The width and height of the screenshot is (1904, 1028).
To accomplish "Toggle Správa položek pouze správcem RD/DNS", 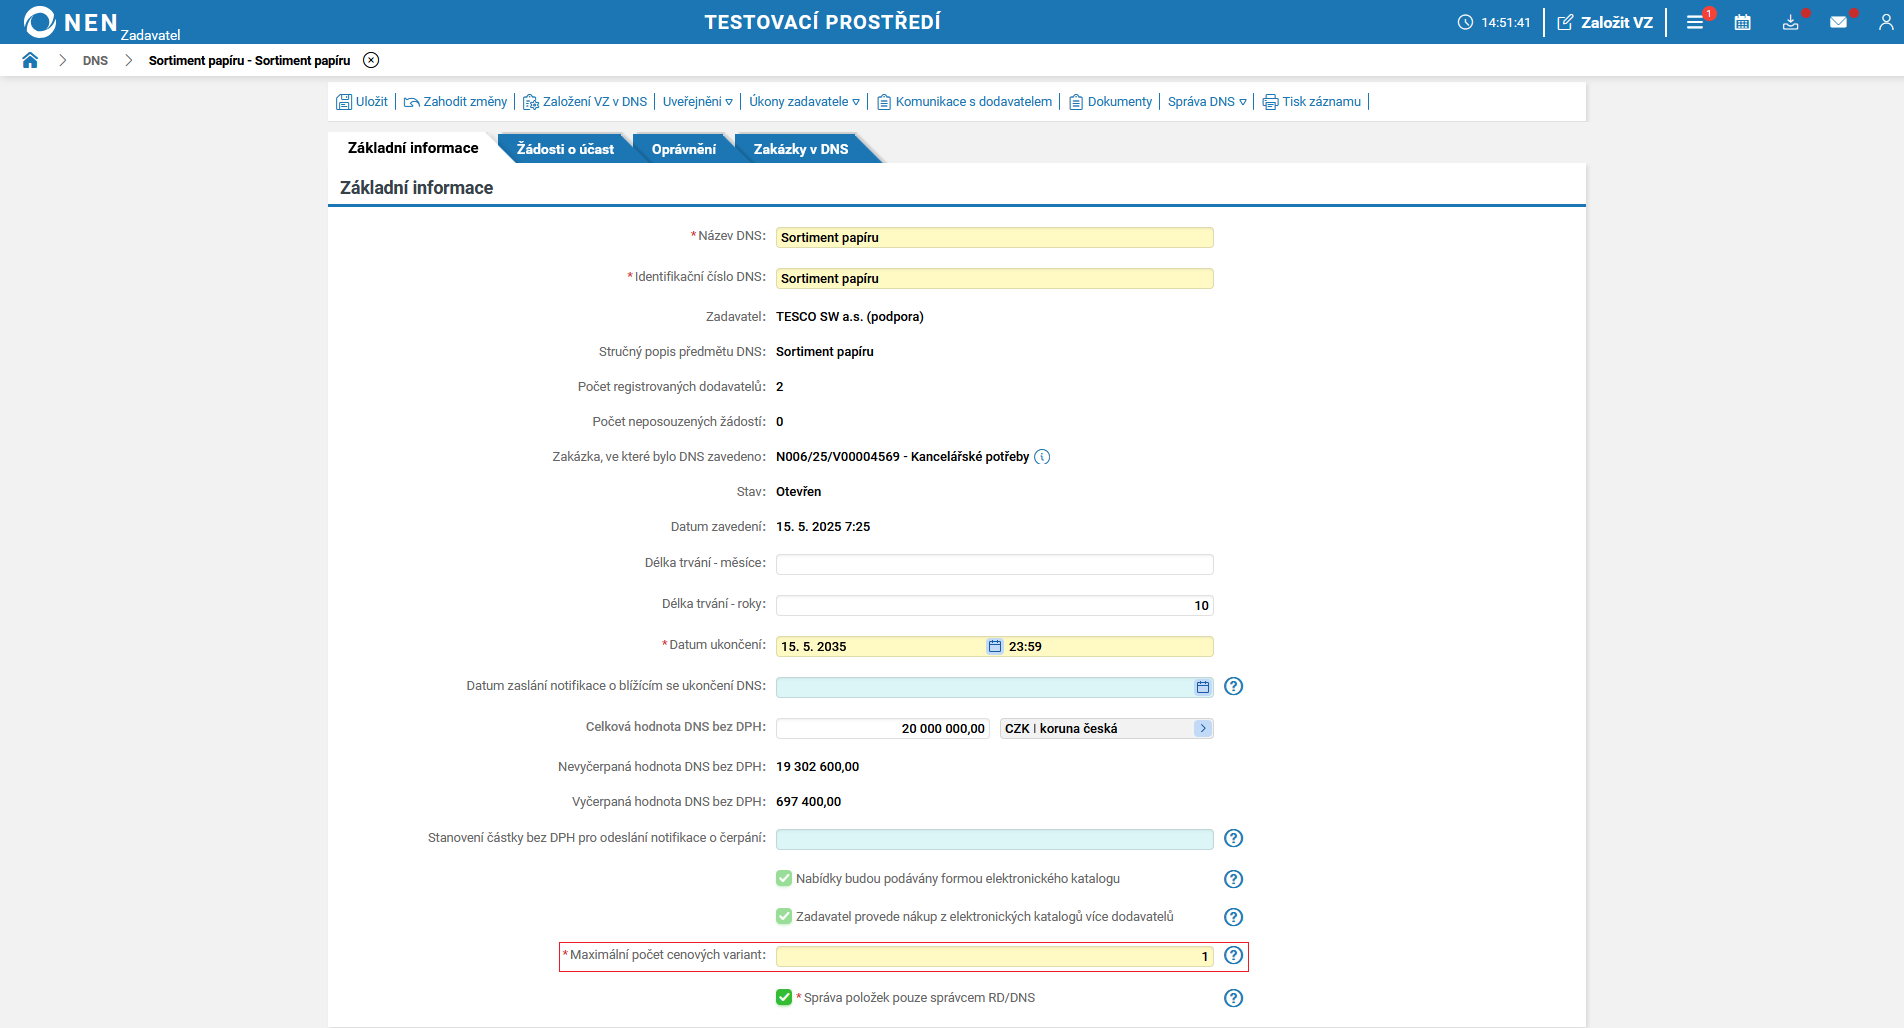I will (784, 997).
